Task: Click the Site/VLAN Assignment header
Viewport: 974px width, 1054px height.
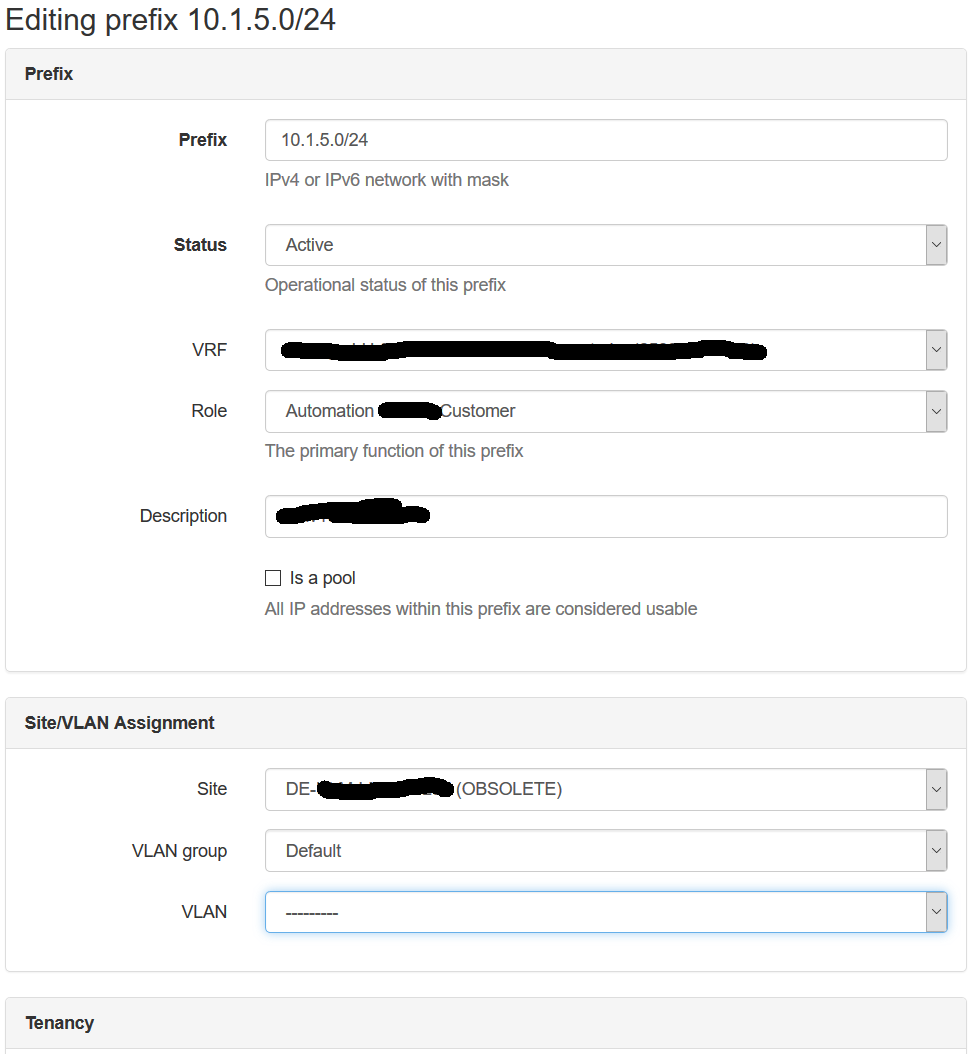Action: tap(118, 722)
